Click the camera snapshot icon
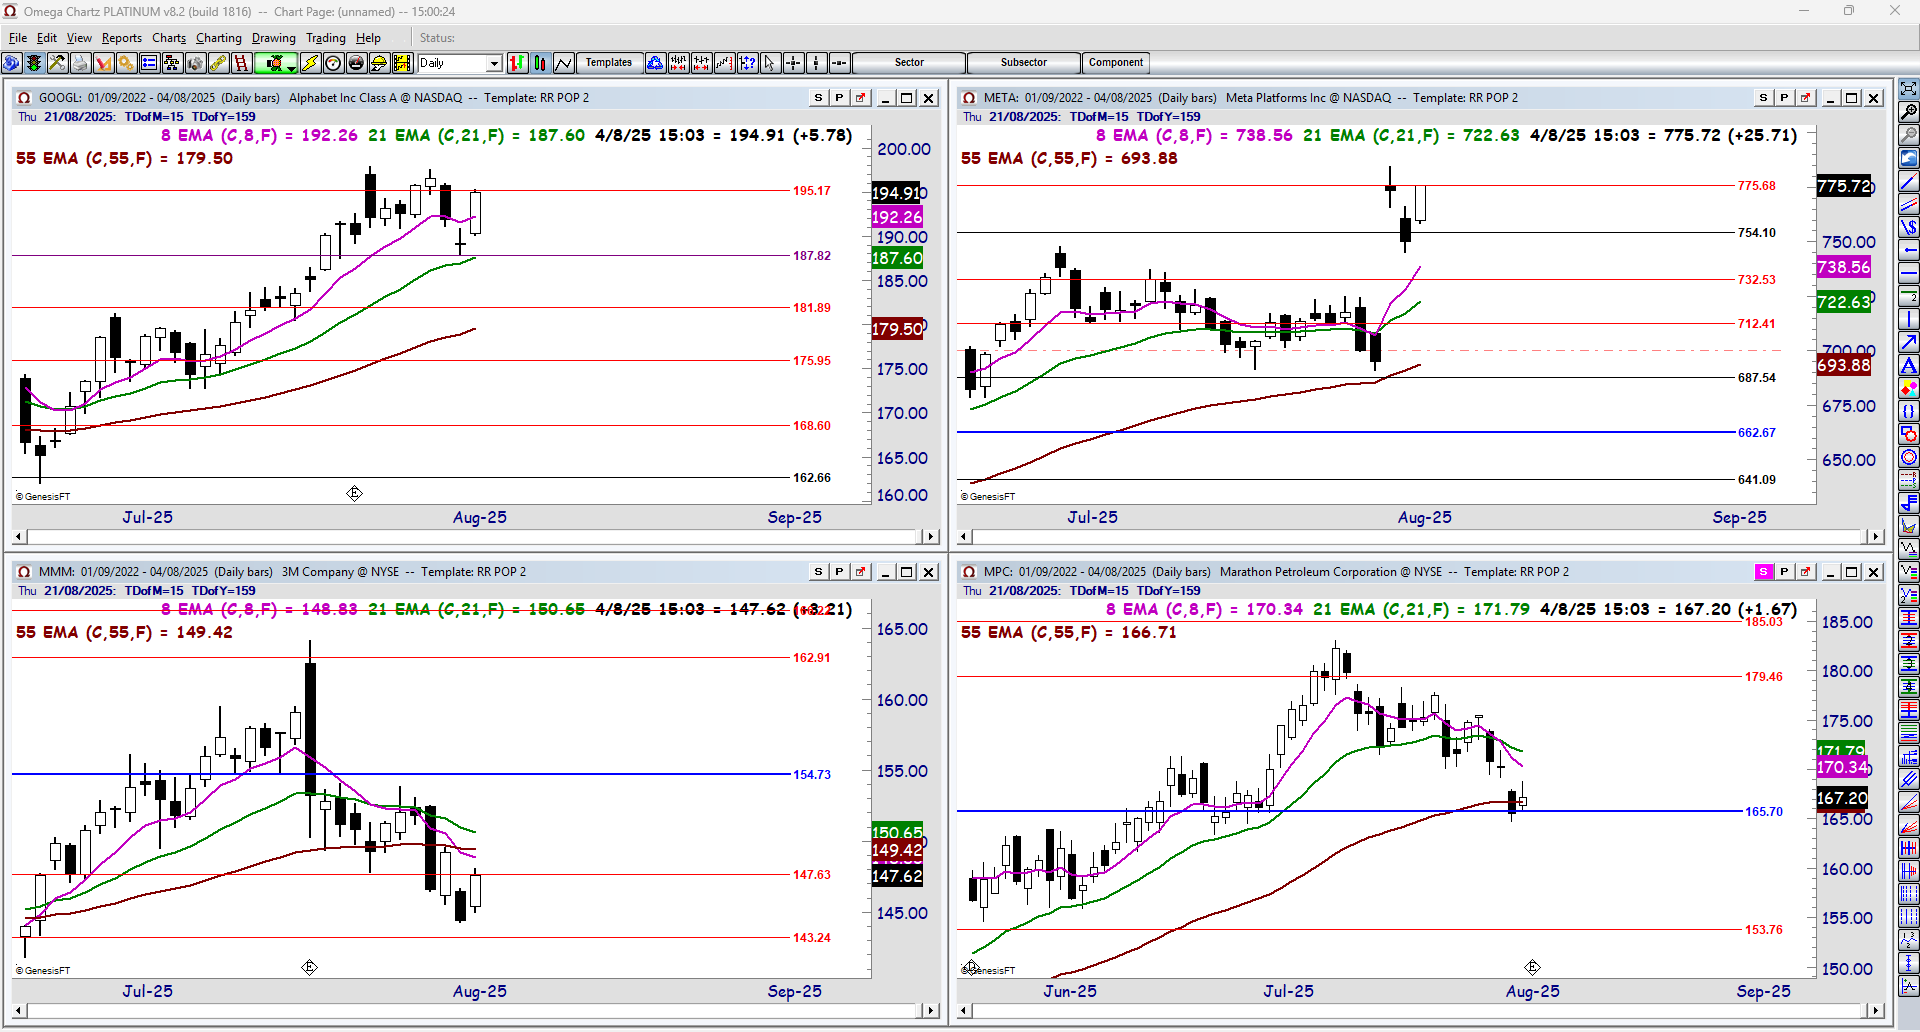The image size is (1920, 1032). click(x=195, y=63)
